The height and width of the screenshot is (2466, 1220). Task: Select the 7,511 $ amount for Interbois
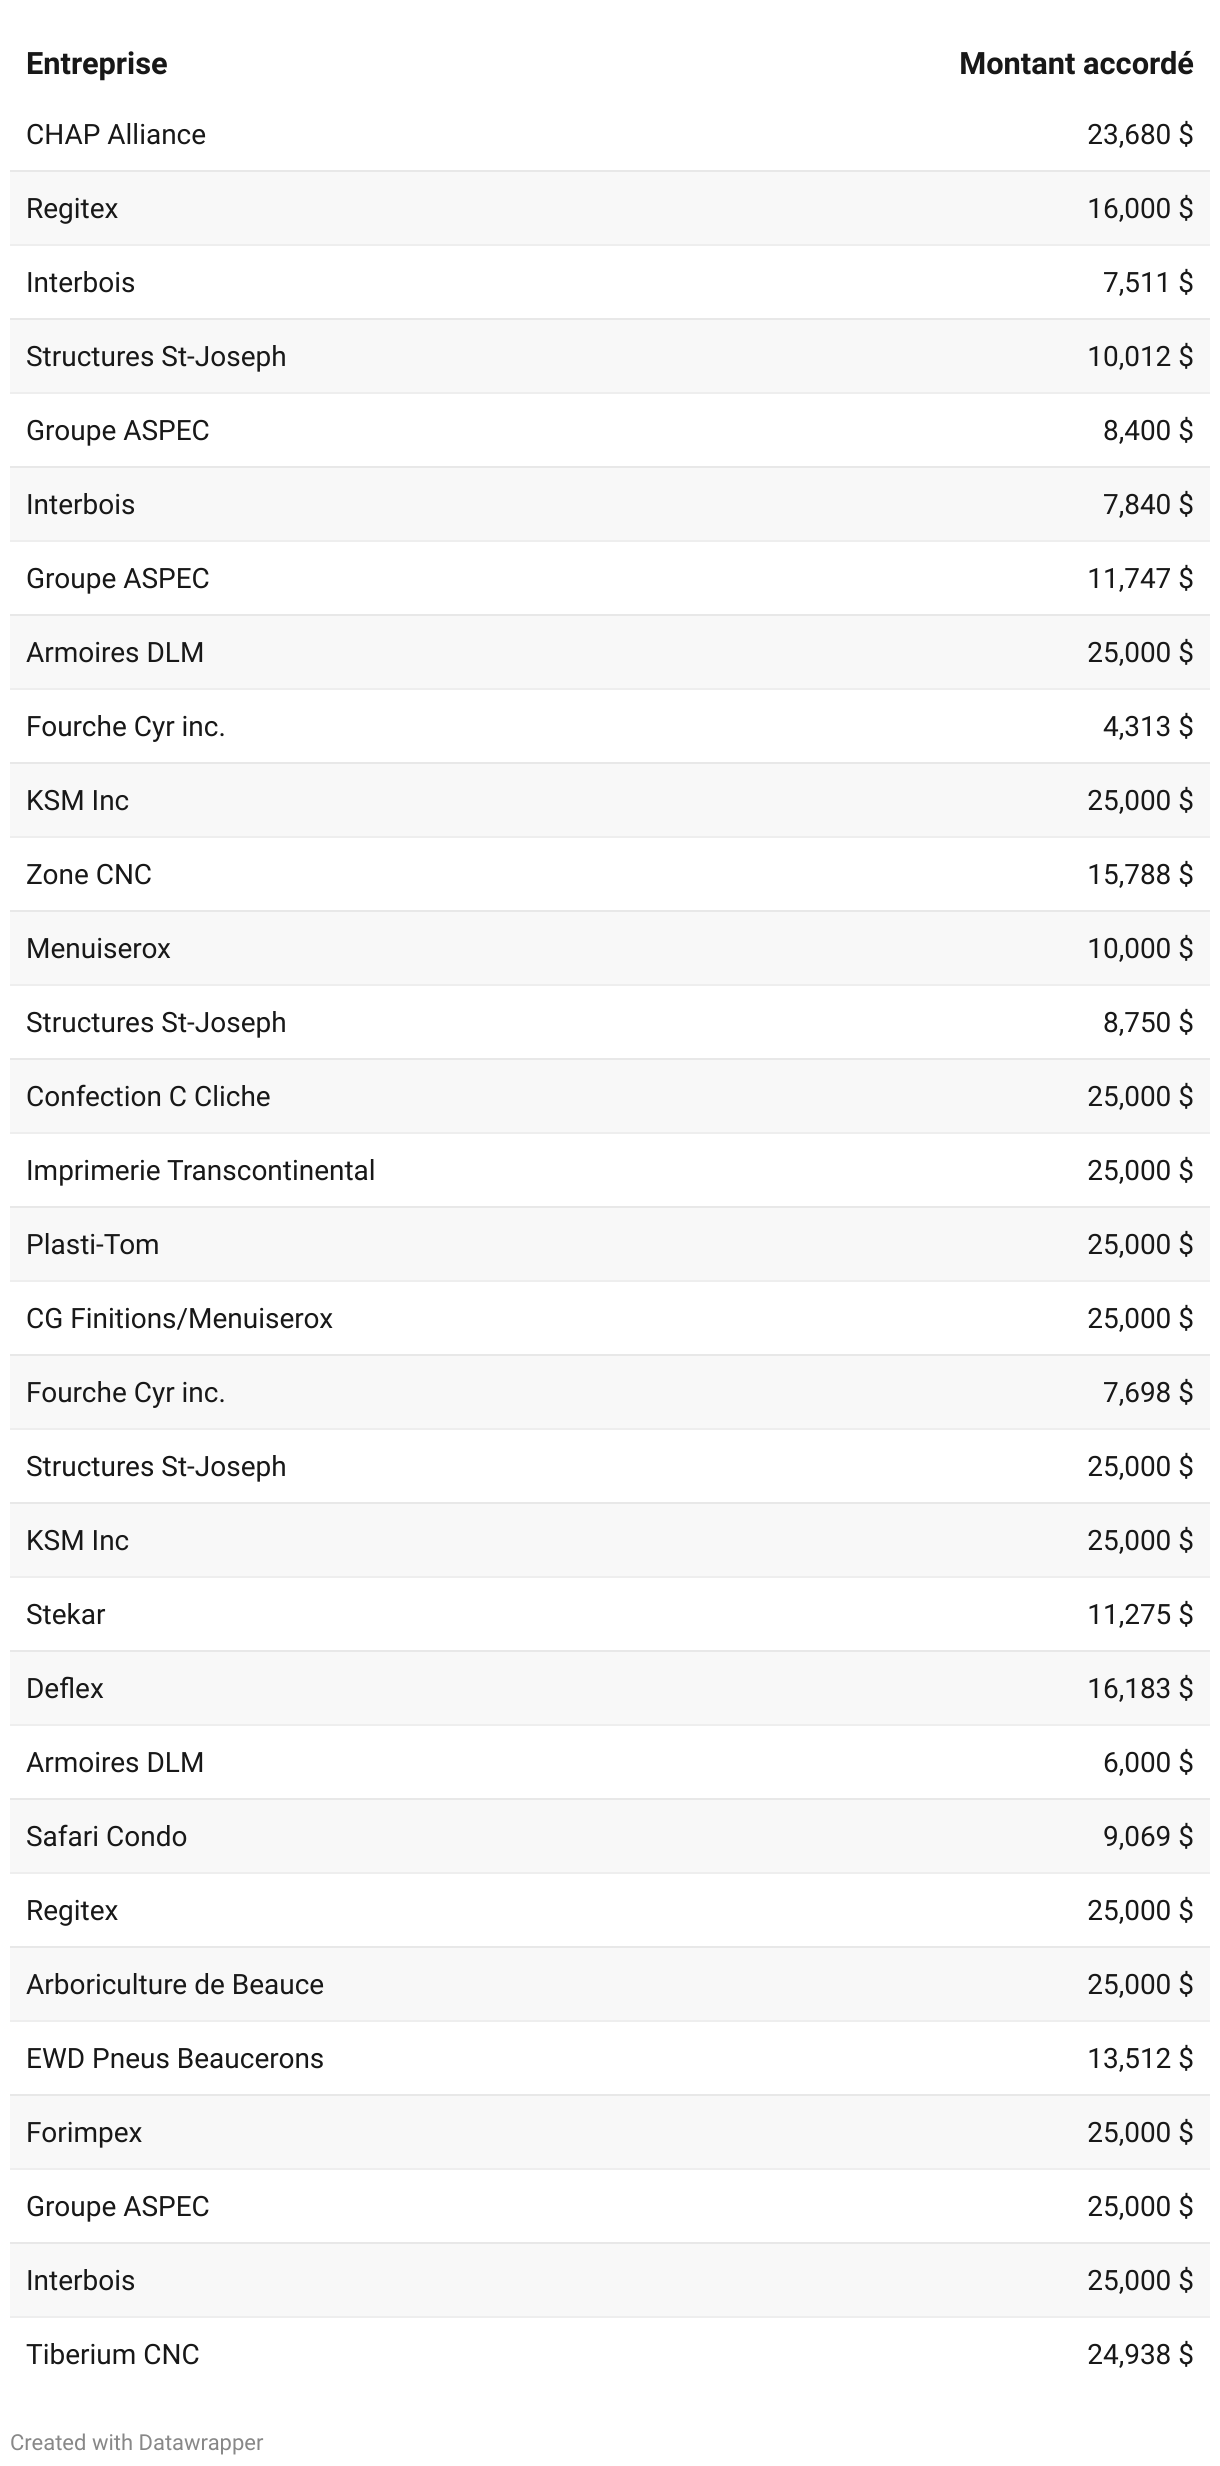[x=1147, y=283]
